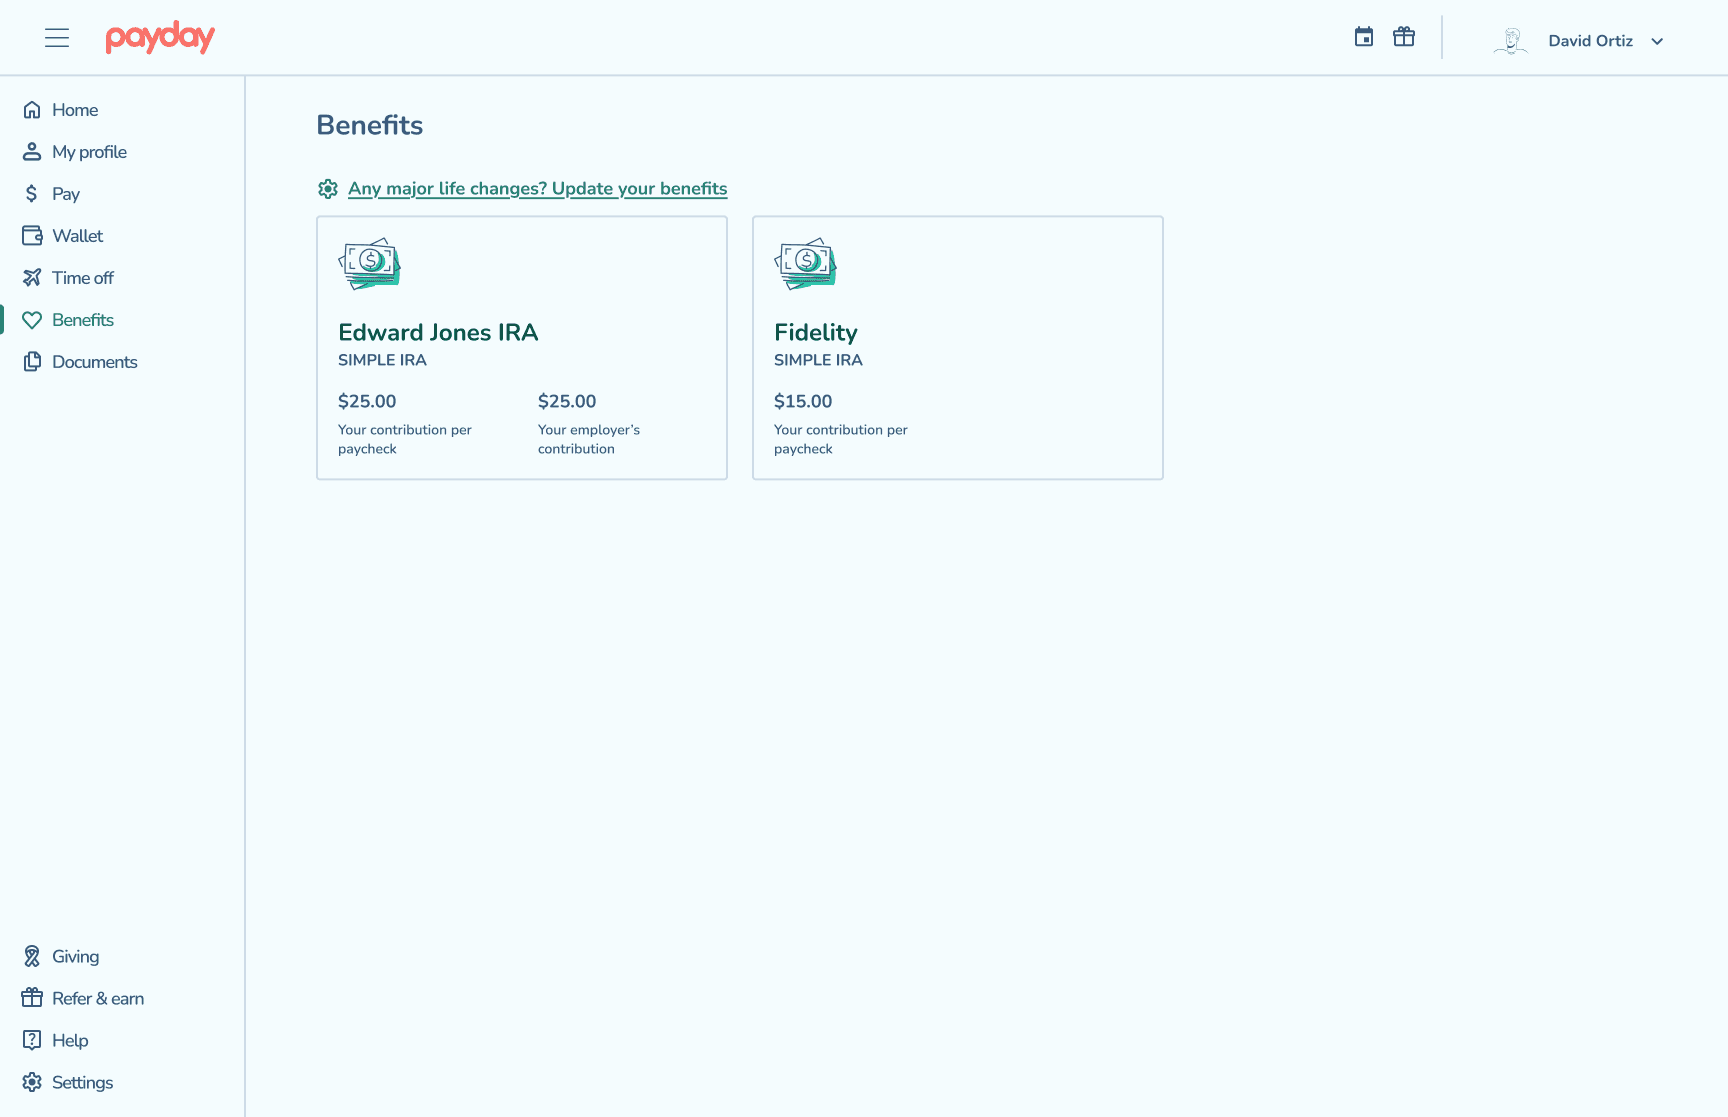Click the Settings gear icon in sidebar

point(32,1083)
